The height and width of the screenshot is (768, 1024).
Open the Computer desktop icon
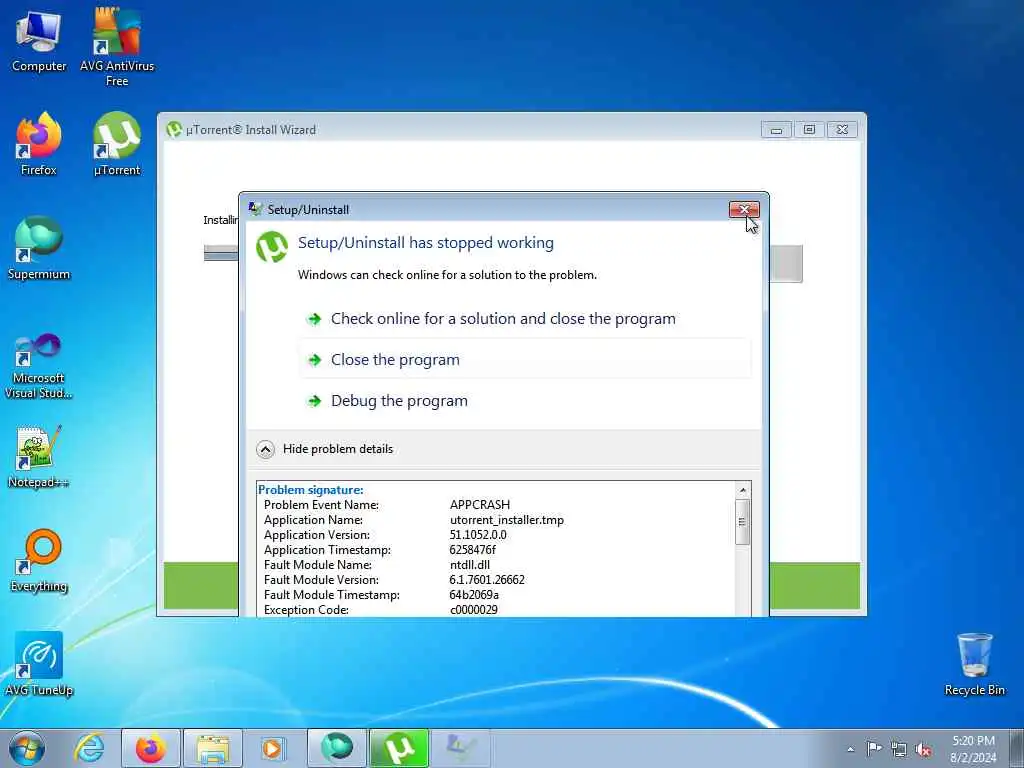click(39, 40)
